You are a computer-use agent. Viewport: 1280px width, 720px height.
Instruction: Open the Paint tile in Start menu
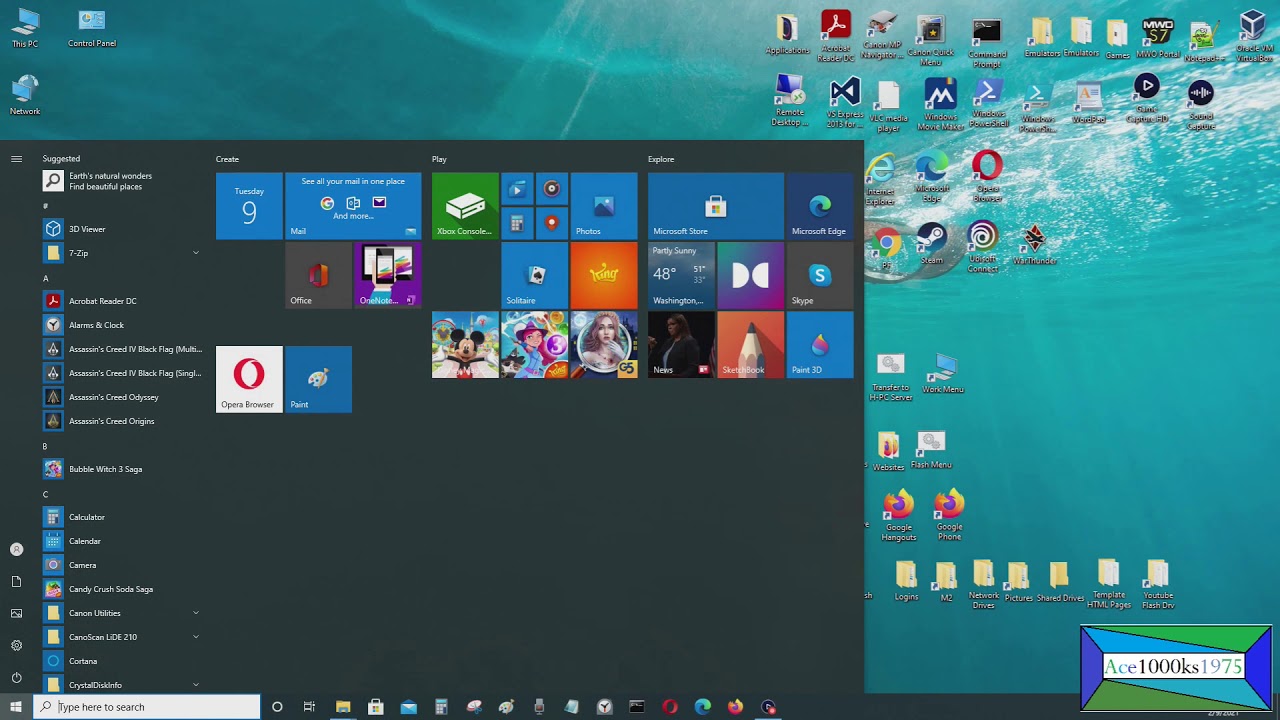[x=318, y=379]
